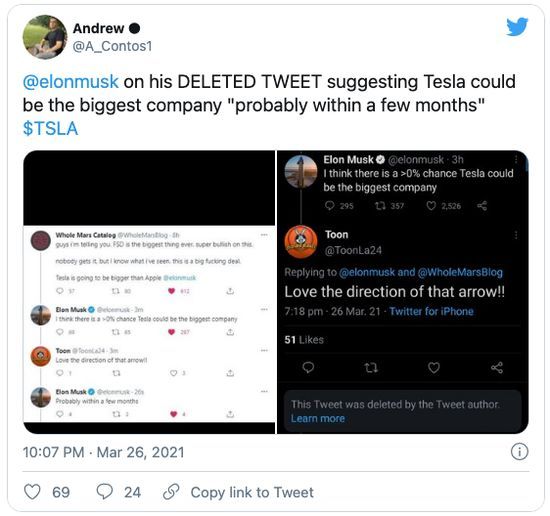Open the Twitter for iPhone link
550x516 pixels.
click(431, 311)
